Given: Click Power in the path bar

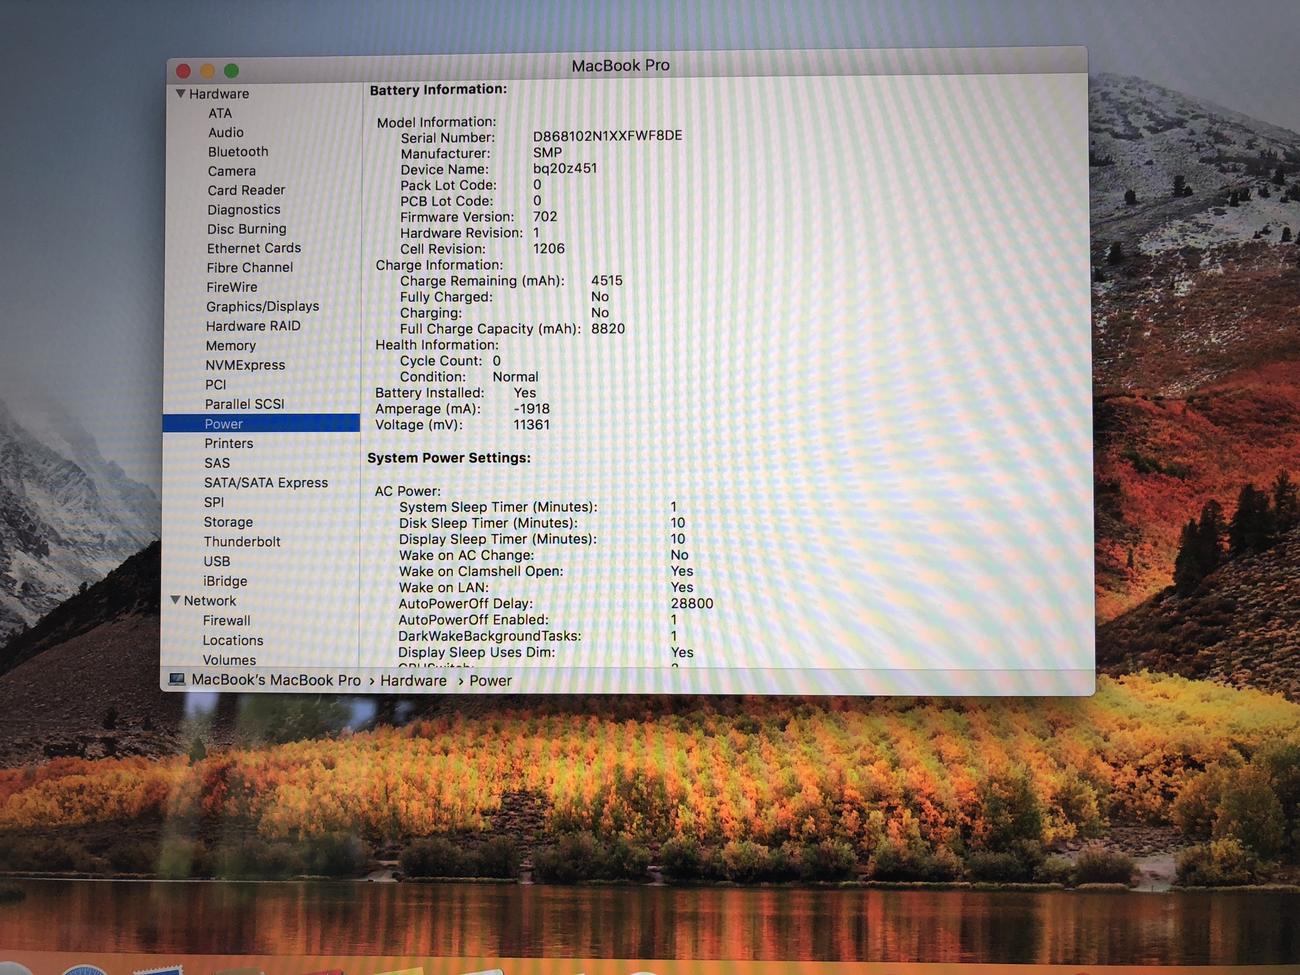Looking at the screenshot, I should tap(490, 681).
